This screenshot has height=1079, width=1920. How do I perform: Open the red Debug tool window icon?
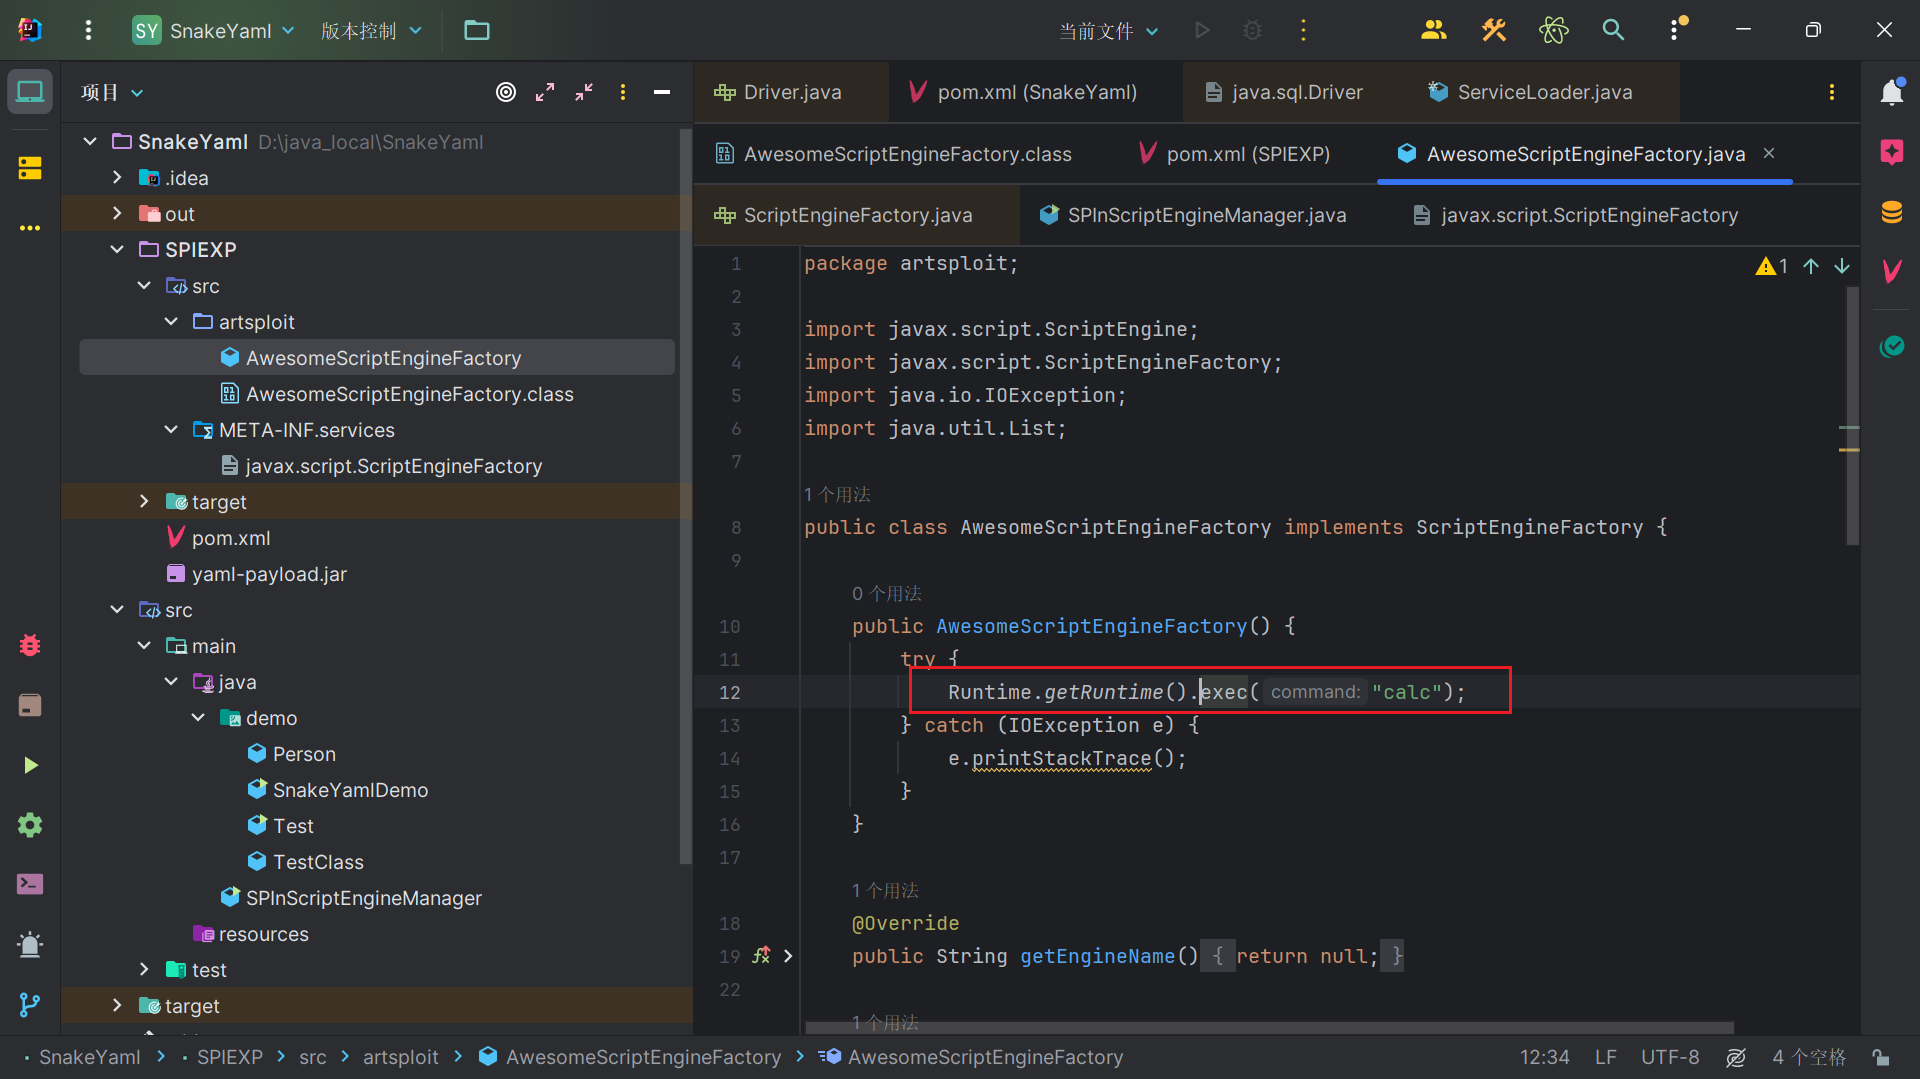coord(30,645)
